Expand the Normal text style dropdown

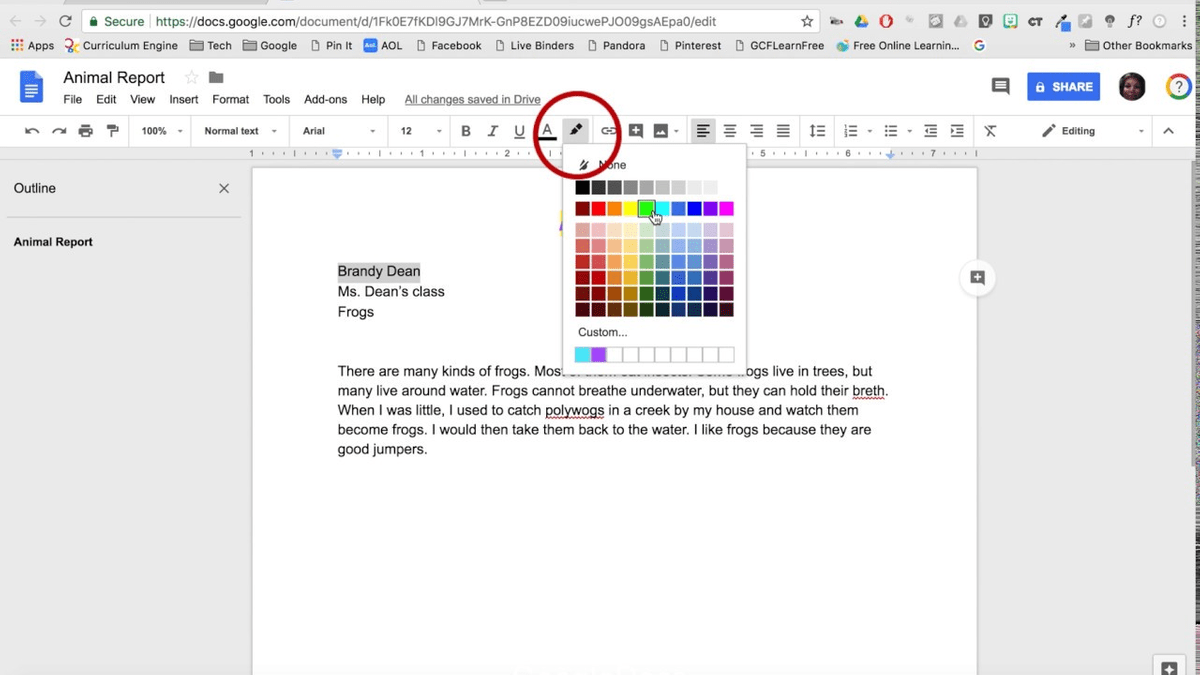pos(239,131)
